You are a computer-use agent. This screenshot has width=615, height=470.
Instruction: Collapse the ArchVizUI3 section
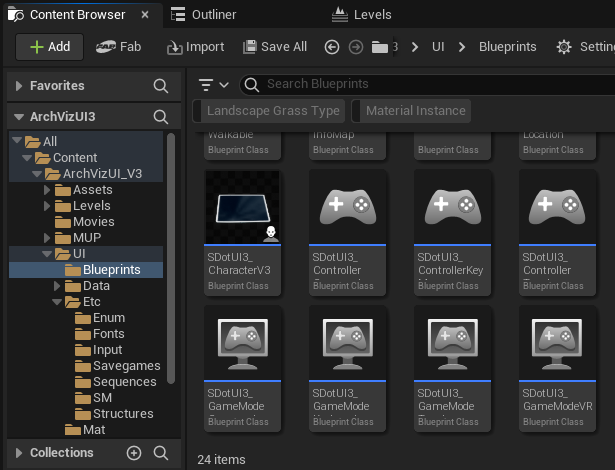(x=18, y=117)
